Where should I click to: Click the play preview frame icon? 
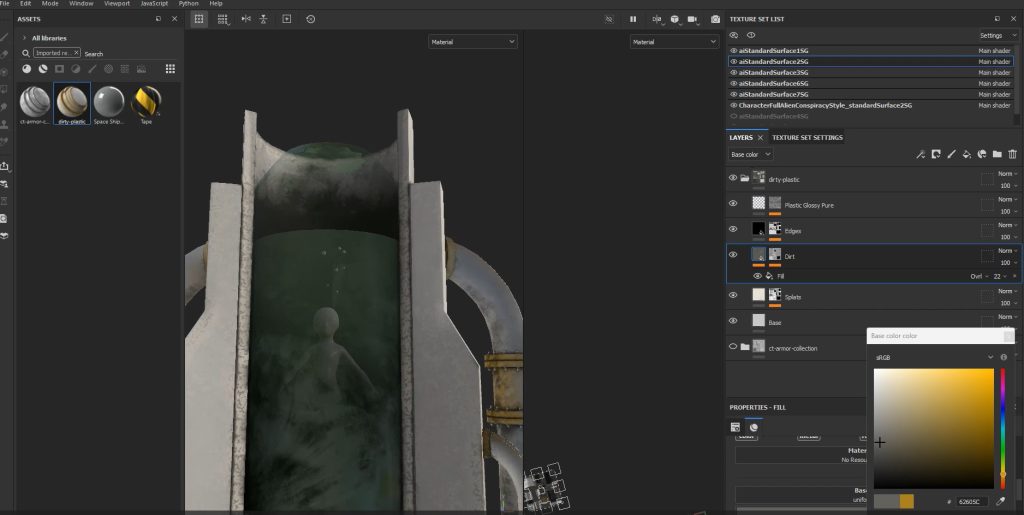(287, 19)
